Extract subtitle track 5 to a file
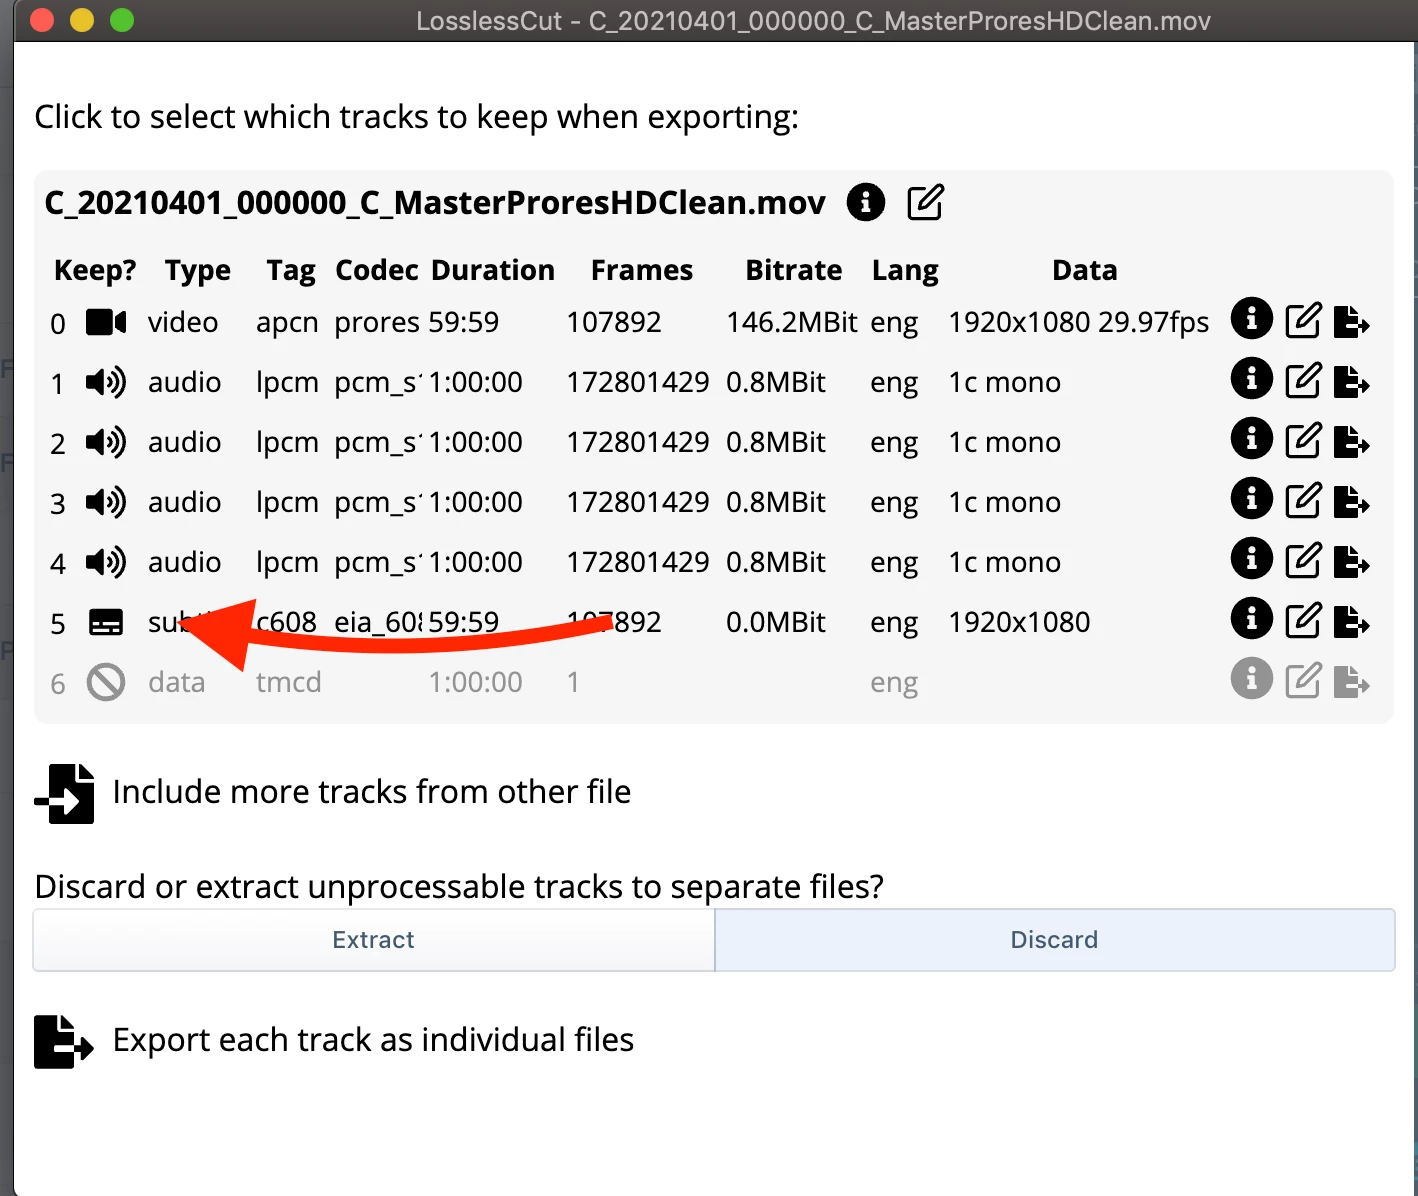Viewport: 1418px width, 1196px height. point(1351,622)
